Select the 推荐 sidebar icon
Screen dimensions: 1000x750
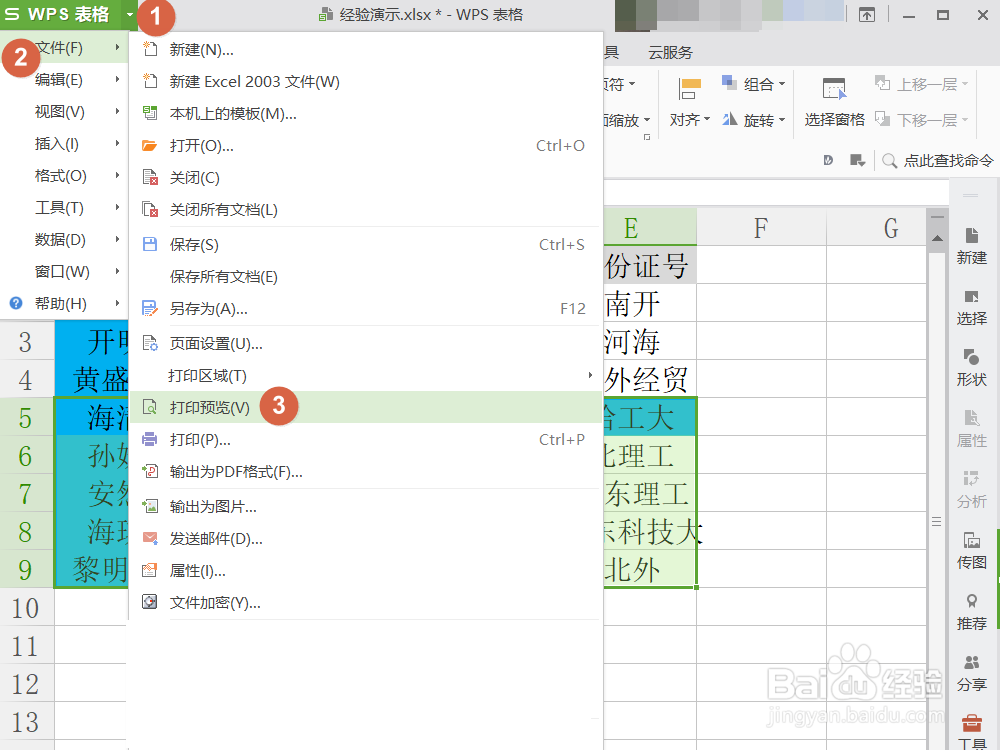point(971,611)
